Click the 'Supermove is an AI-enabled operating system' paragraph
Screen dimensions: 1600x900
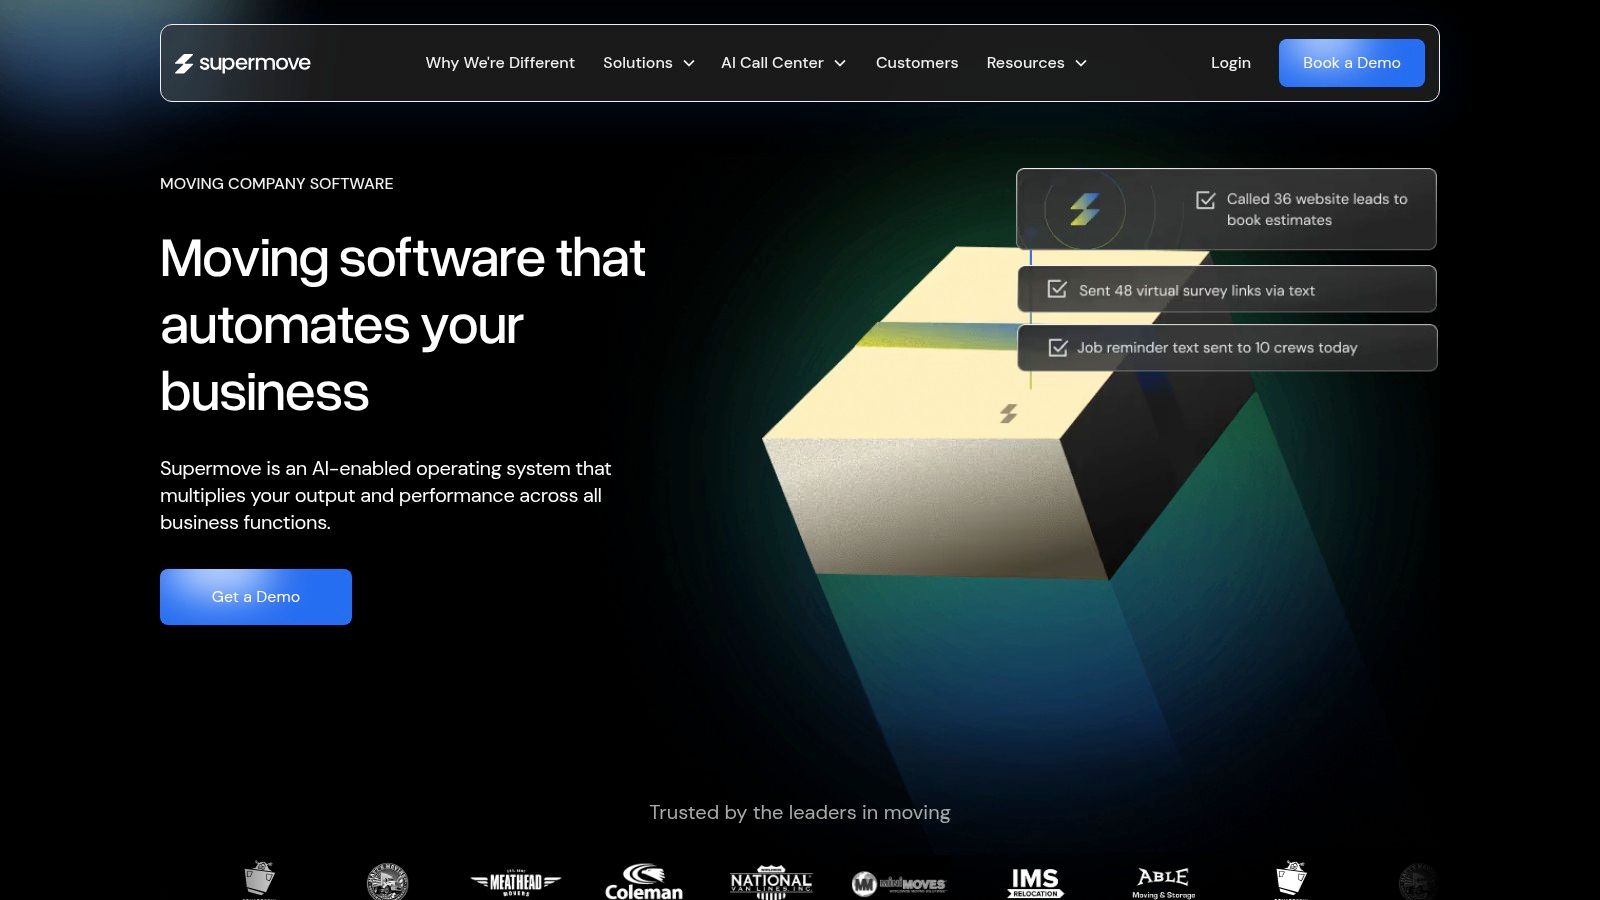[x=386, y=495]
